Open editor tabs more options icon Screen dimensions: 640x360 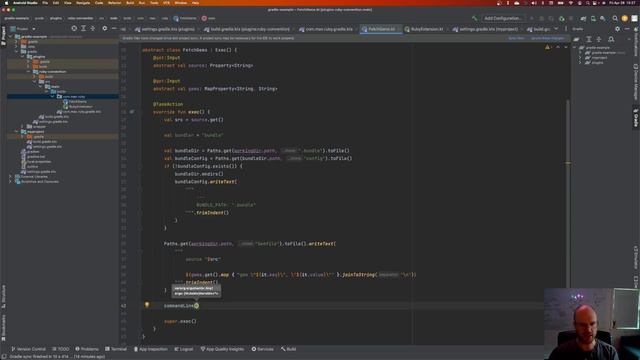click(x=566, y=29)
